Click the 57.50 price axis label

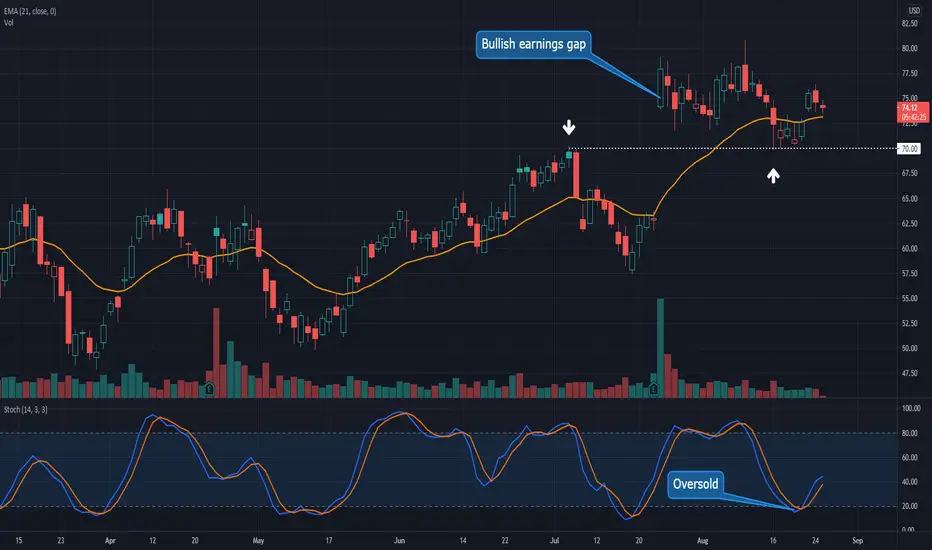click(x=909, y=274)
